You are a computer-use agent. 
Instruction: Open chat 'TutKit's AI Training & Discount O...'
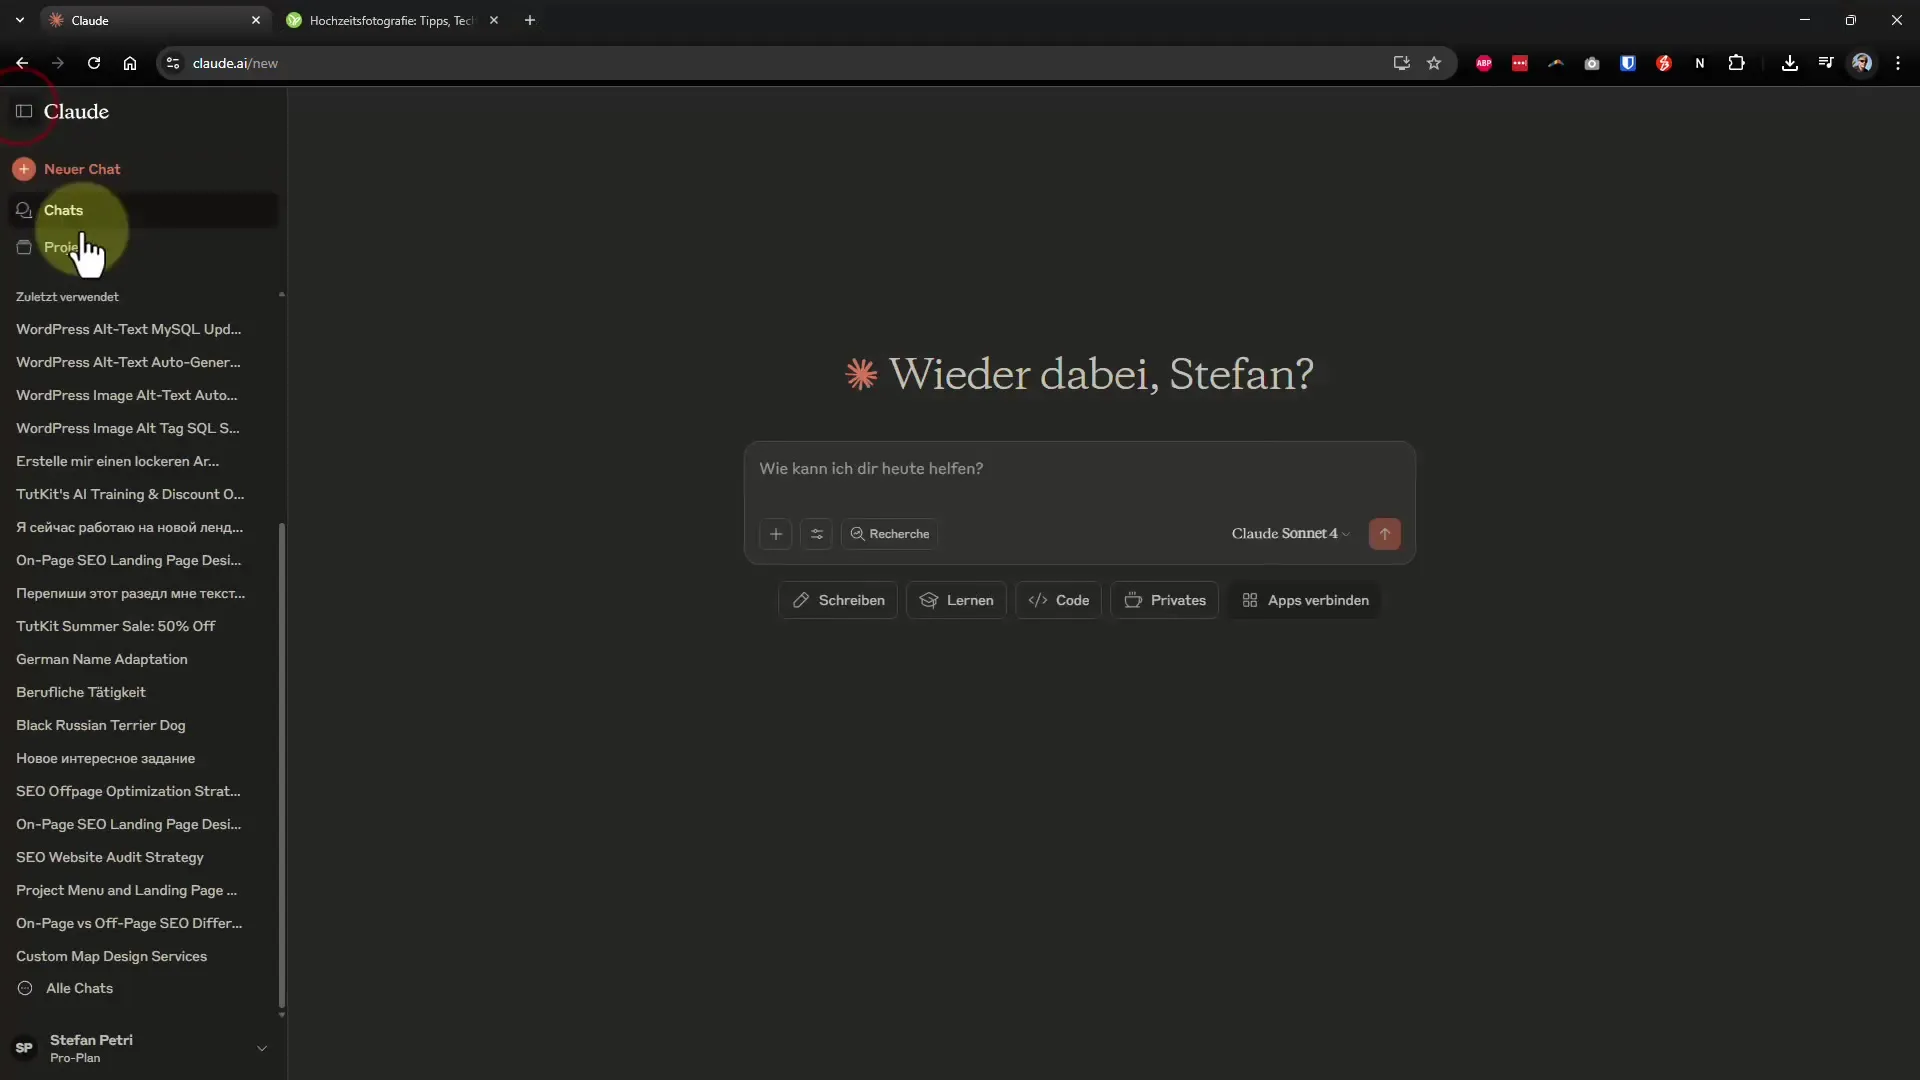130,494
